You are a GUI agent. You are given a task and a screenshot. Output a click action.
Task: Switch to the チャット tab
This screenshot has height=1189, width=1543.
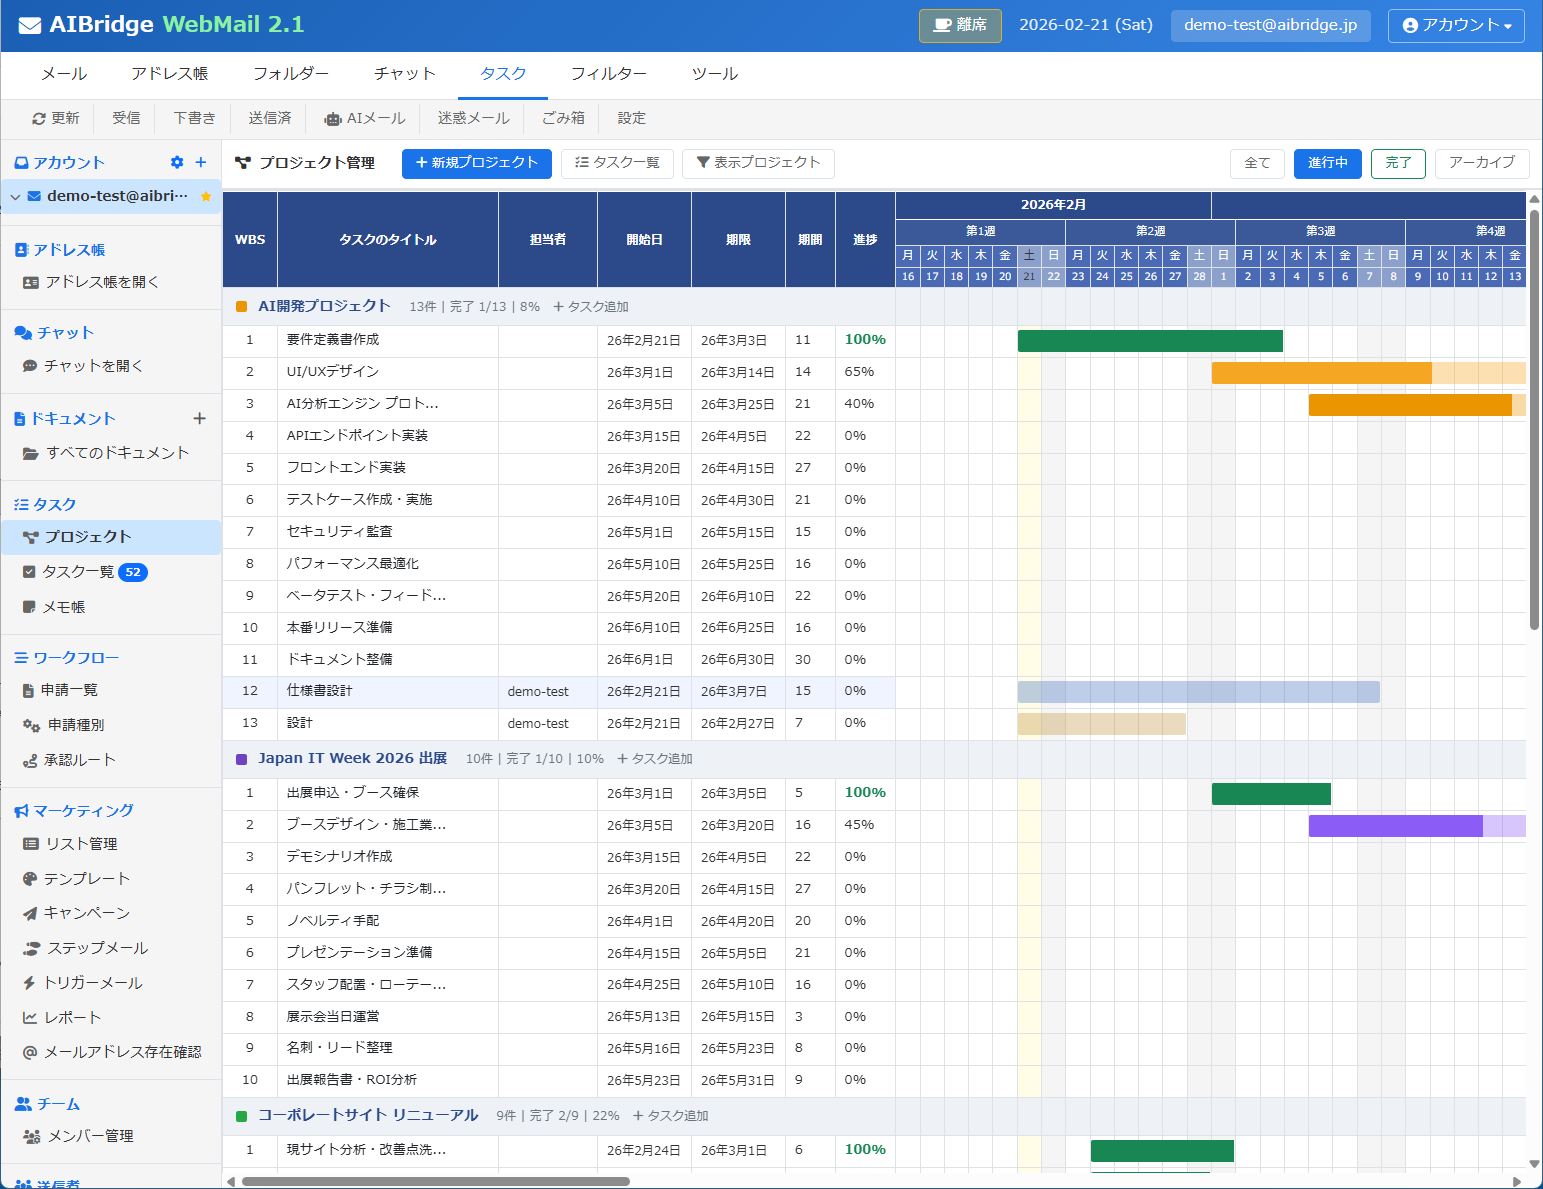pos(404,73)
